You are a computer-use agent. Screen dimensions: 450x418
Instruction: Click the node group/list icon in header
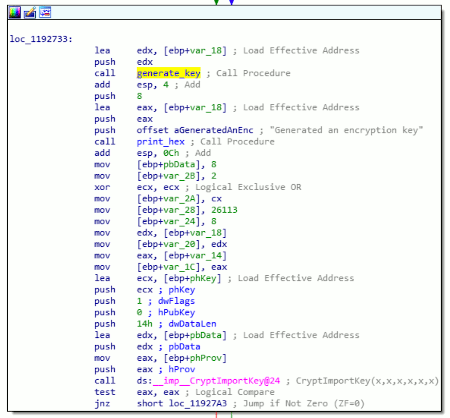45,12
